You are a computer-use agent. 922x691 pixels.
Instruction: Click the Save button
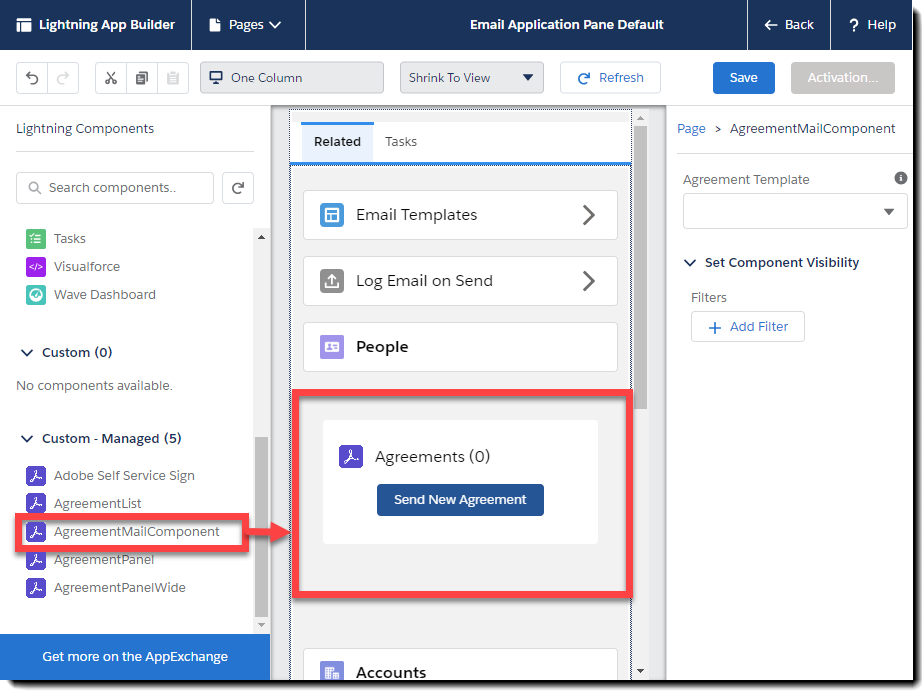[x=743, y=77]
